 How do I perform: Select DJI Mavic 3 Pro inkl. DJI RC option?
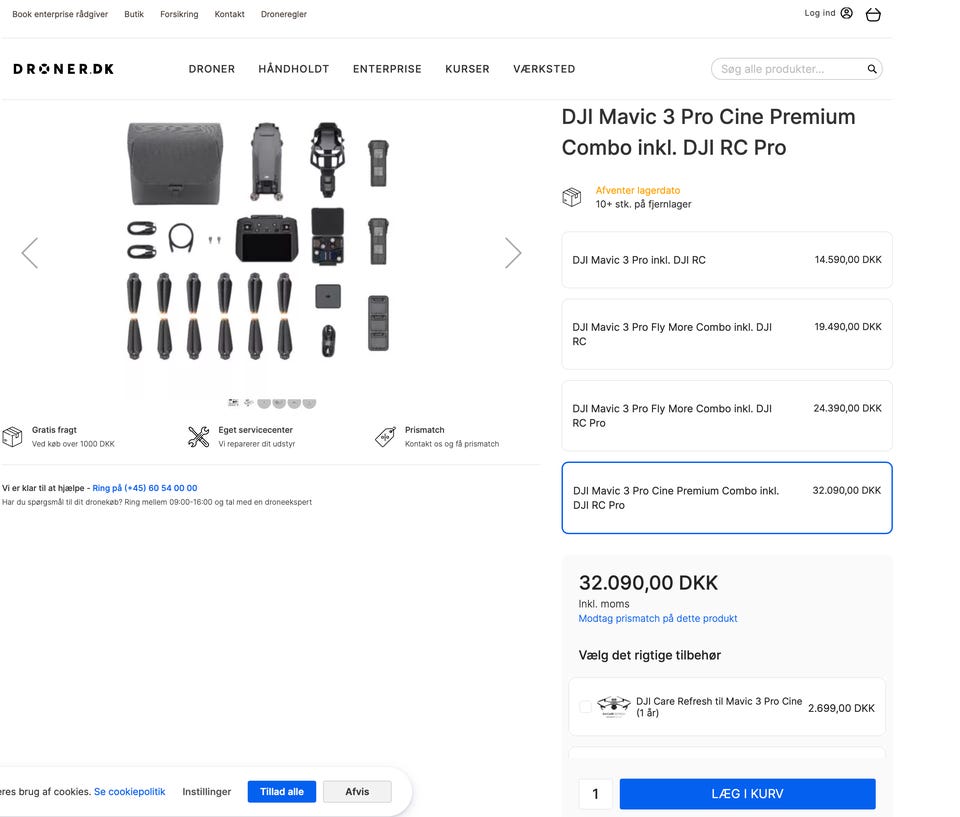[726, 260]
